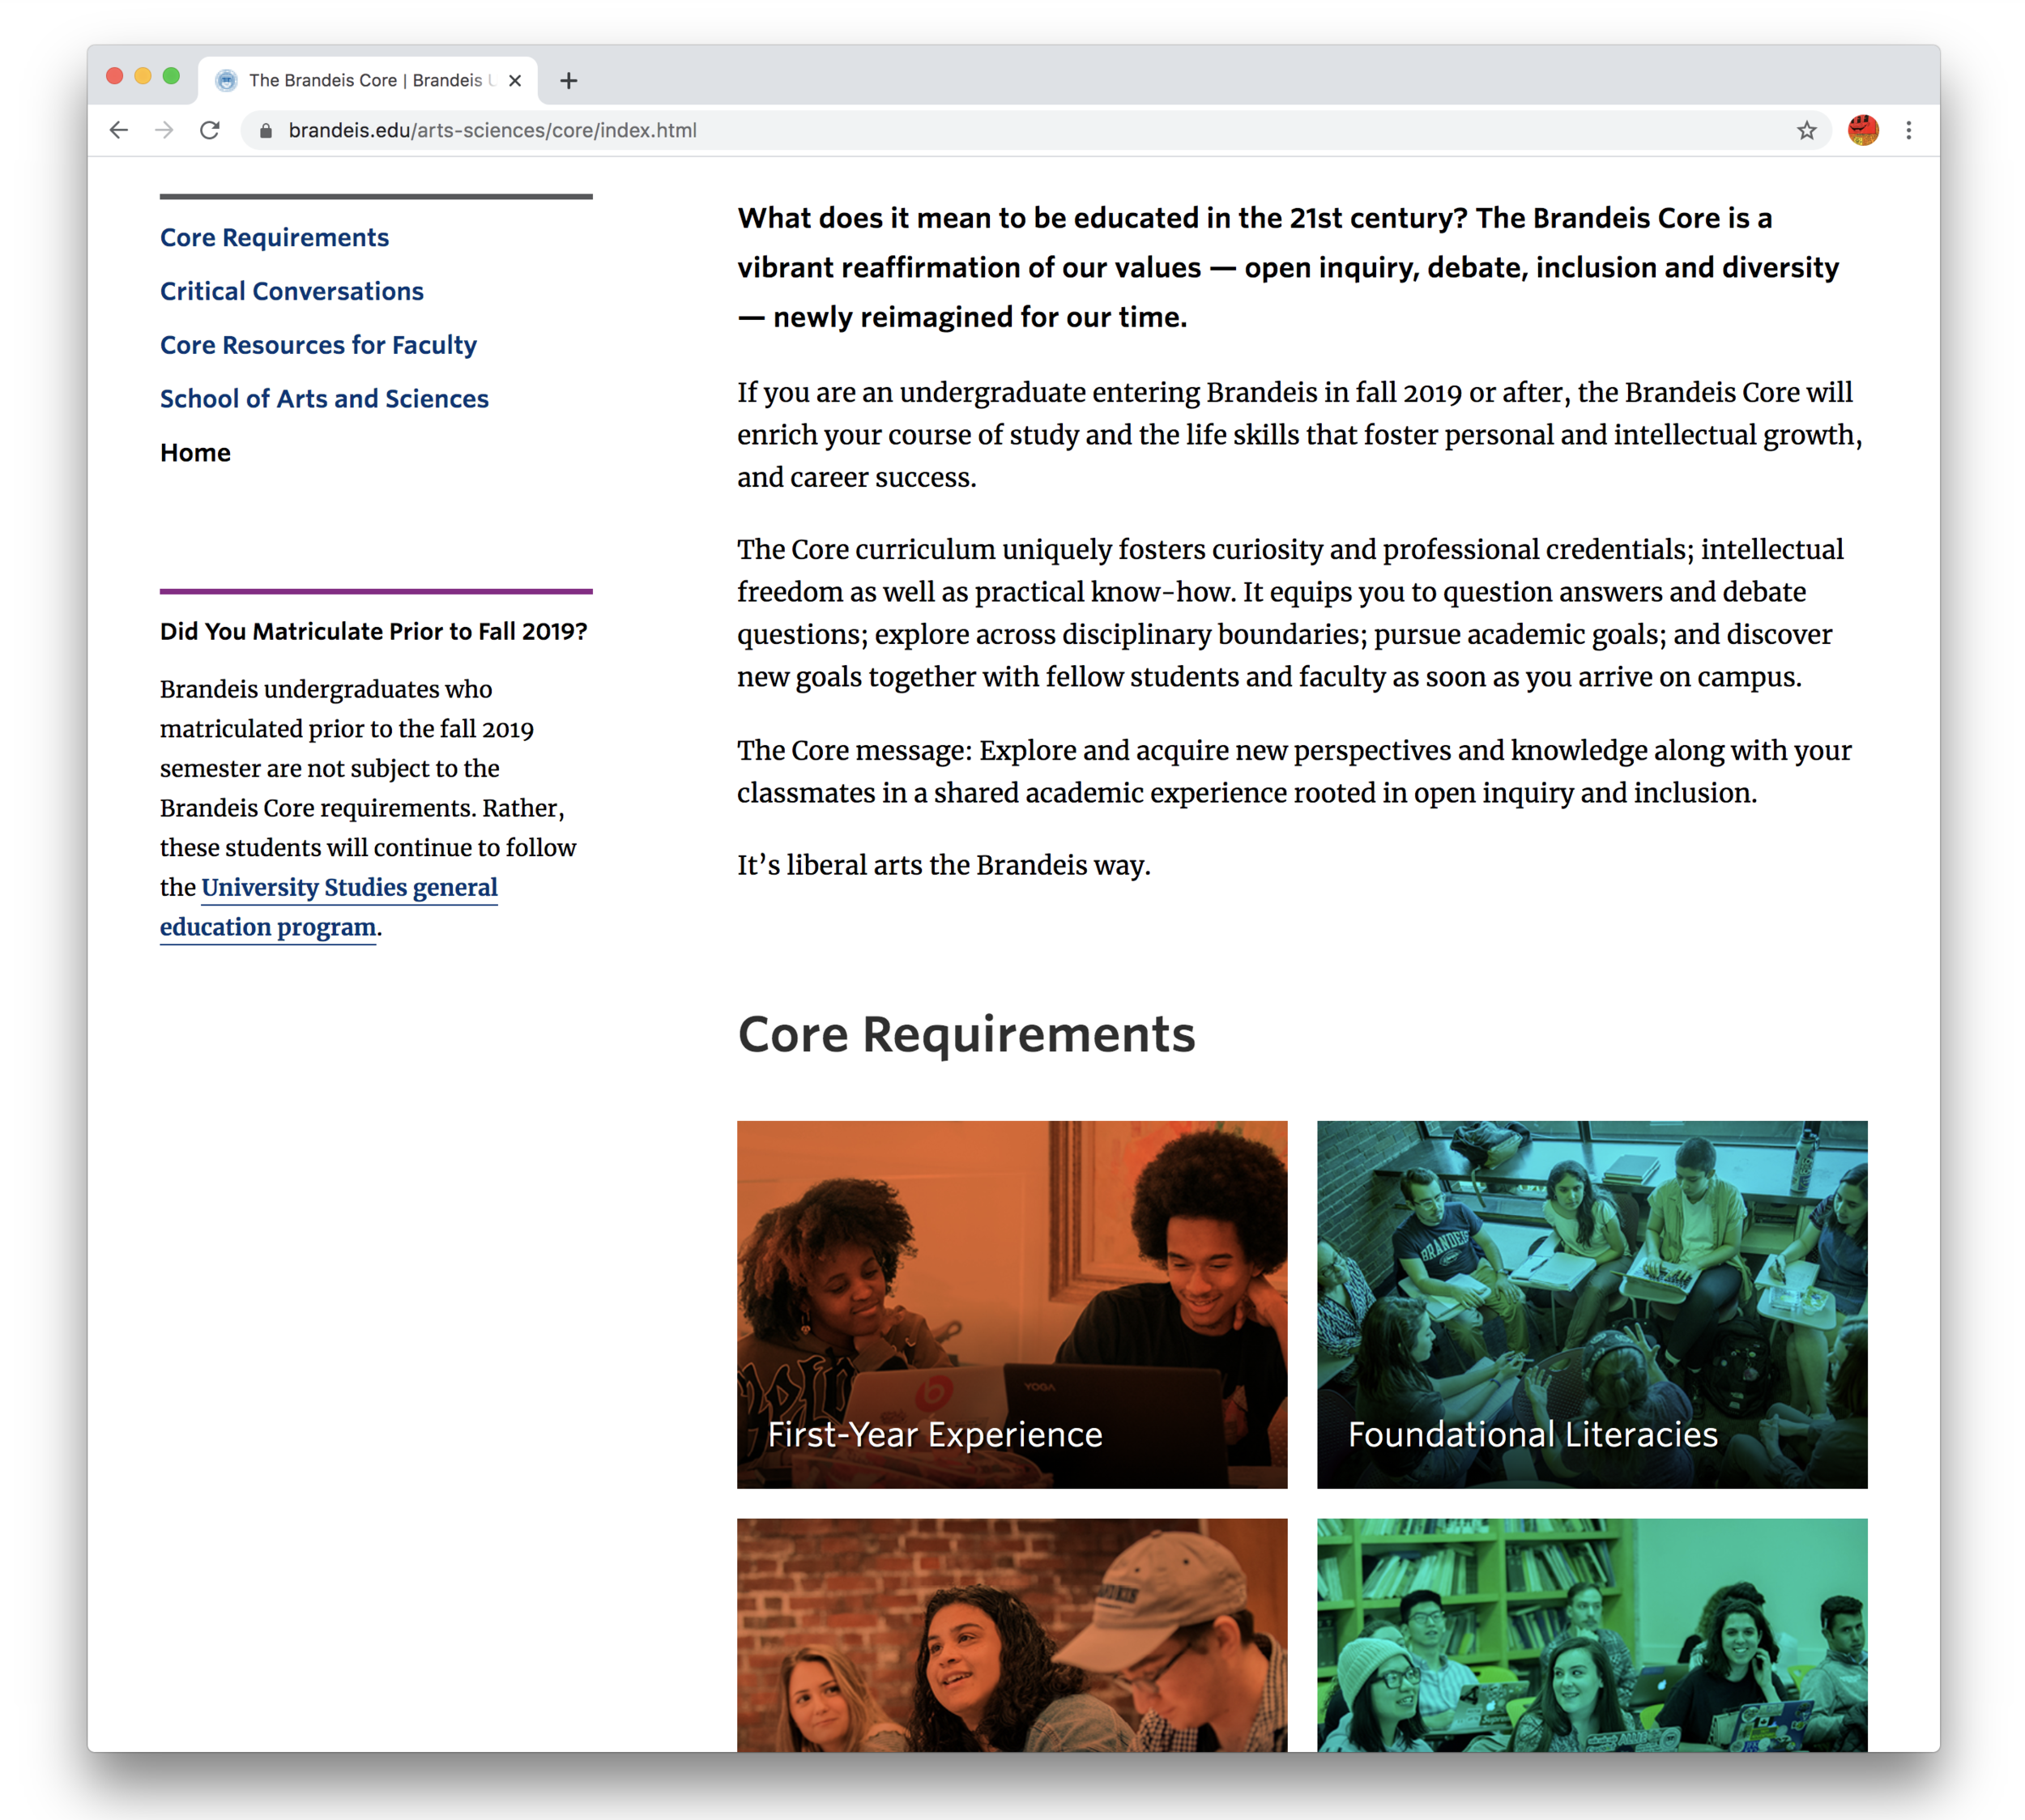
Task: Click the browser back arrow
Action: (119, 130)
